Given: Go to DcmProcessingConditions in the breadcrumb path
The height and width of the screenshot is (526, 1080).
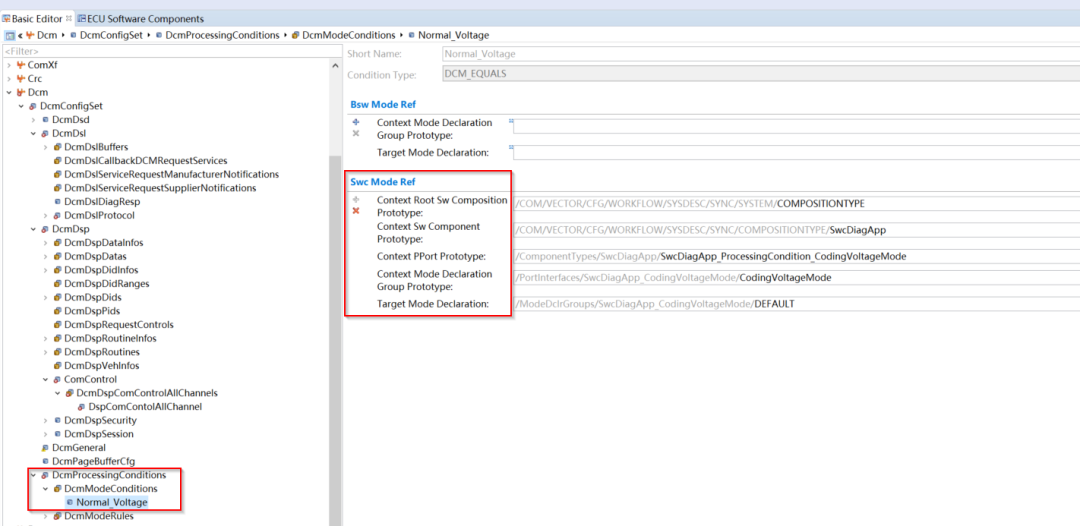Looking at the screenshot, I should pos(222,35).
